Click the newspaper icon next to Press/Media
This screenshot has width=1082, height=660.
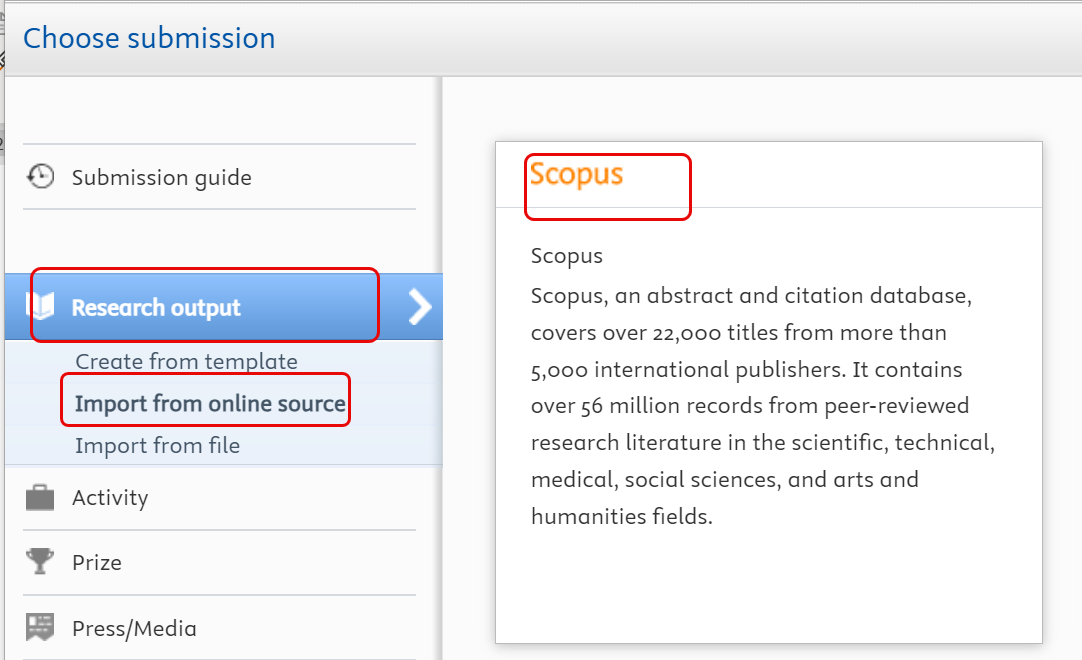point(40,626)
